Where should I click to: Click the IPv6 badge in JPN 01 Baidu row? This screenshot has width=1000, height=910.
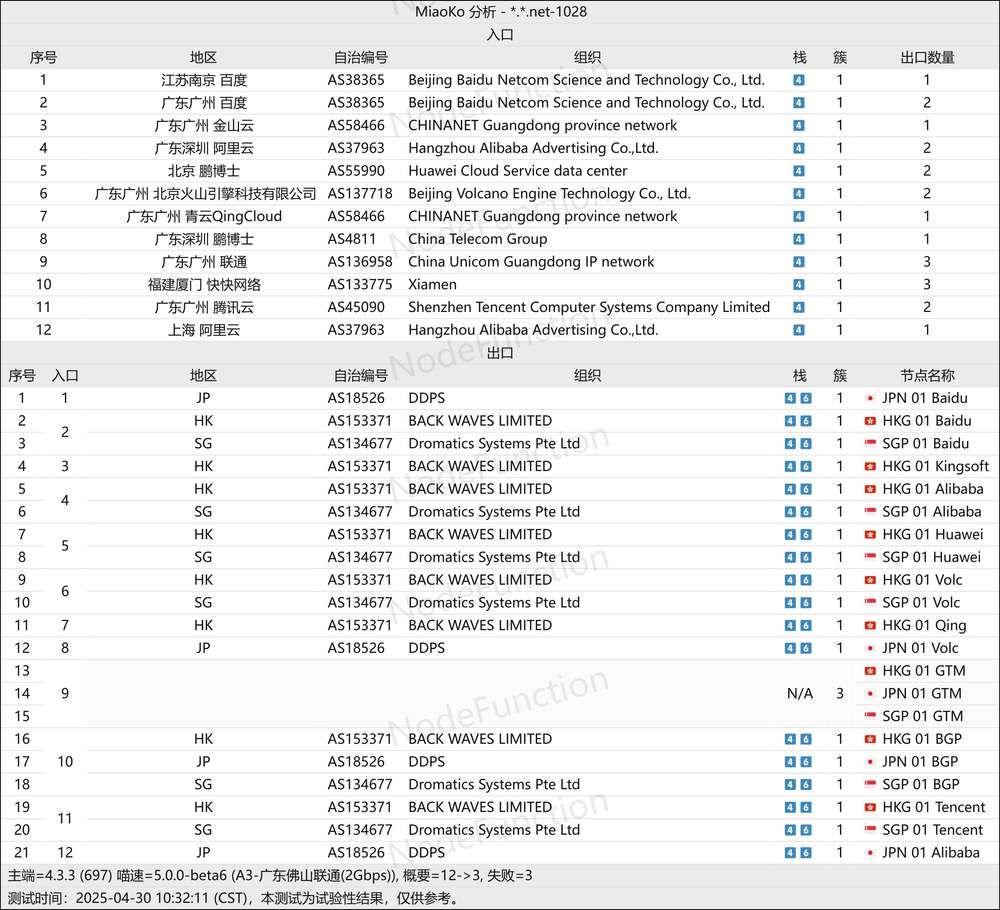click(806, 399)
